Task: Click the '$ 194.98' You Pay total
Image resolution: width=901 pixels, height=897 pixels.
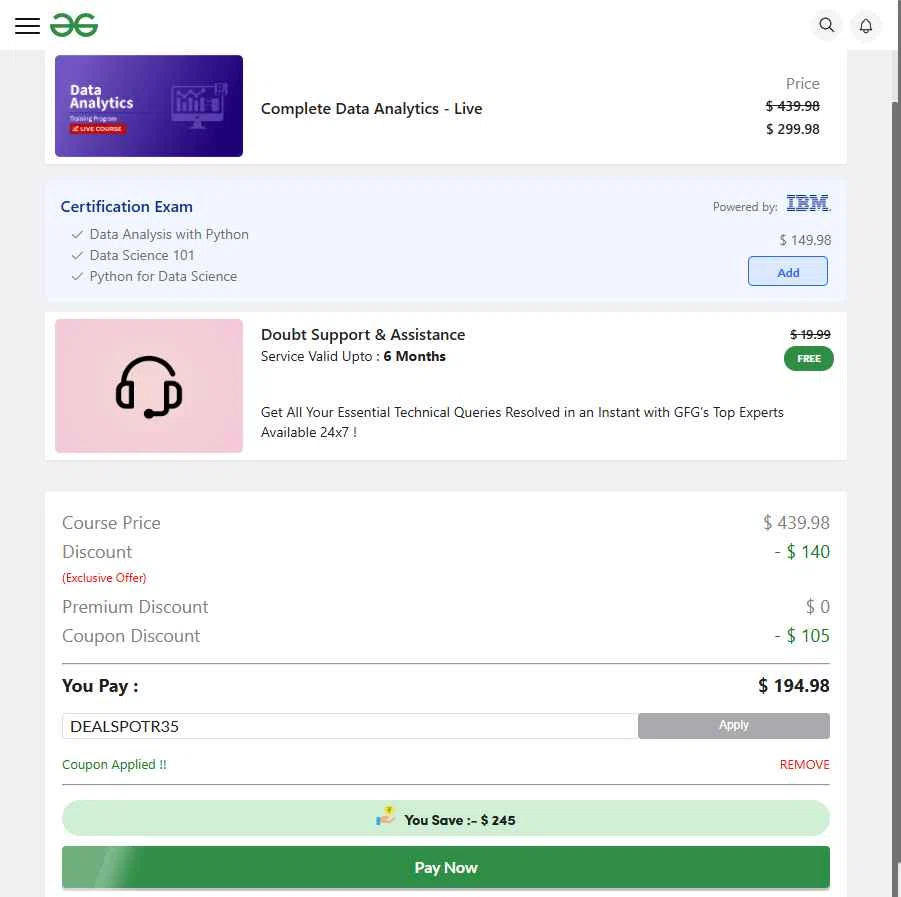Action: [x=794, y=686]
